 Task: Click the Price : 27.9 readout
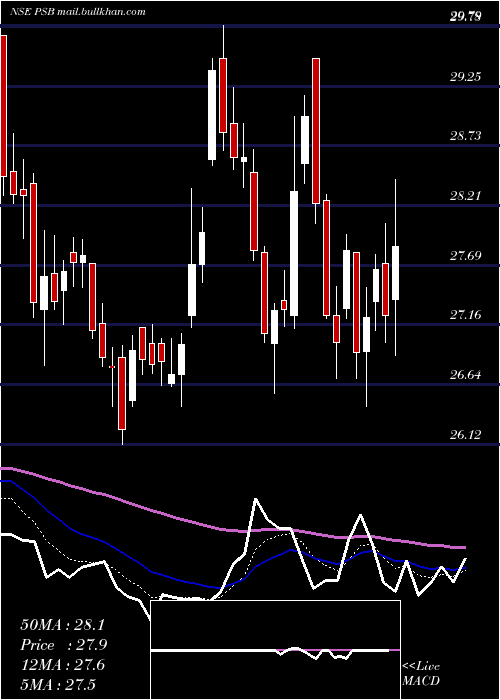point(64,645)
